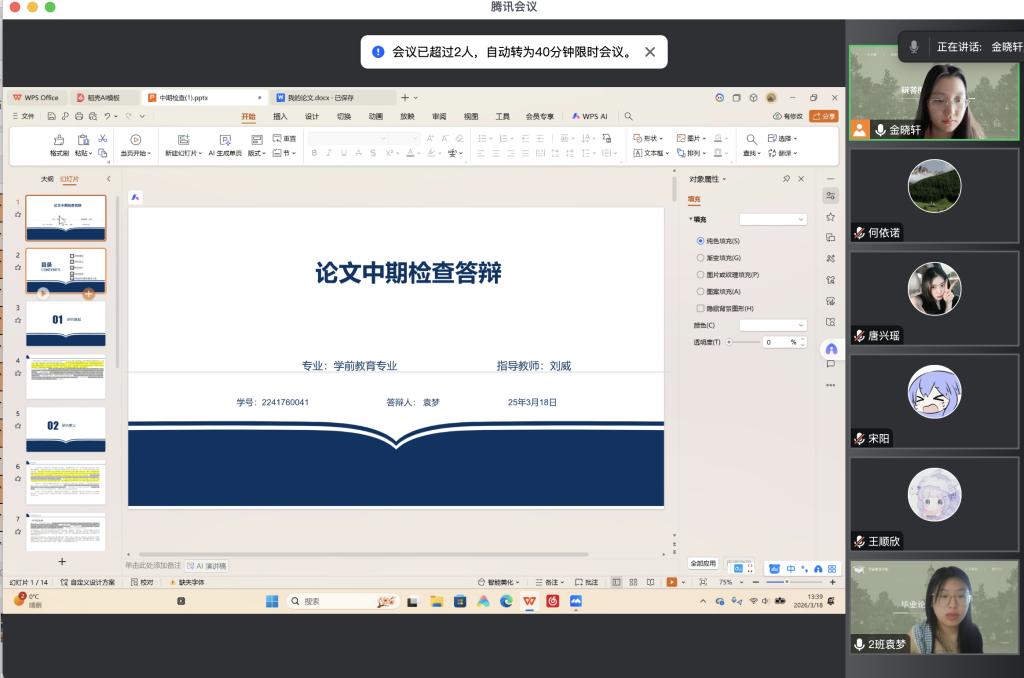The width and height of the screenshot is (1024, 678).
Task: Select 图片或纹理填充(P) radio button
Action: (700, 274)
